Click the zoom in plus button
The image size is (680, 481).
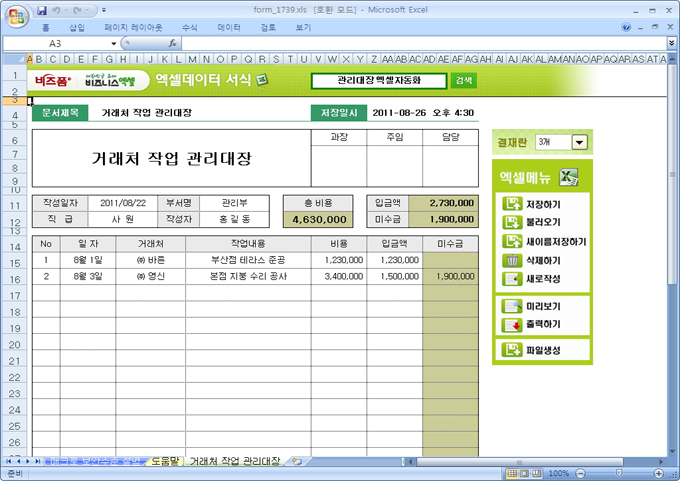coord(659,473)
